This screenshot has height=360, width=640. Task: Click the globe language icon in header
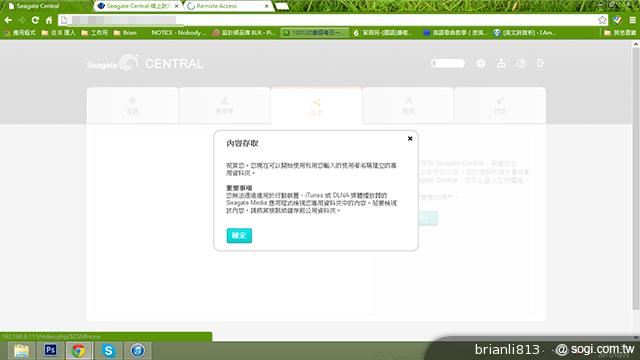(x=481, y=63)
